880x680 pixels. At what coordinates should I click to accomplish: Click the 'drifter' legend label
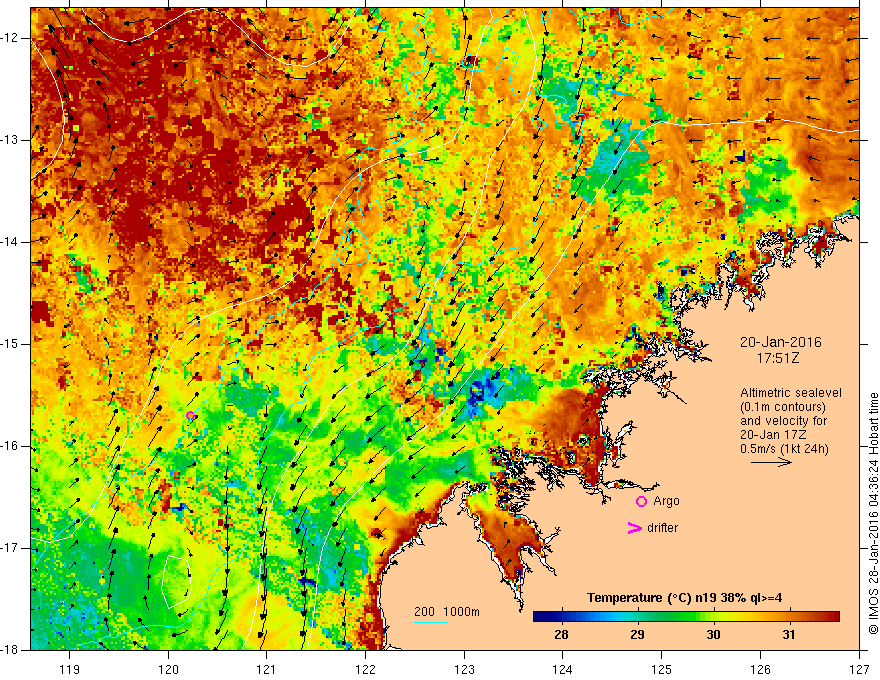tap(662, 528)
